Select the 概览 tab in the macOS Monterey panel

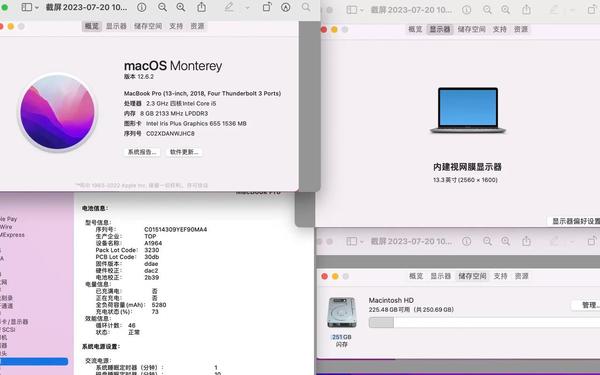tap(91, 26)
